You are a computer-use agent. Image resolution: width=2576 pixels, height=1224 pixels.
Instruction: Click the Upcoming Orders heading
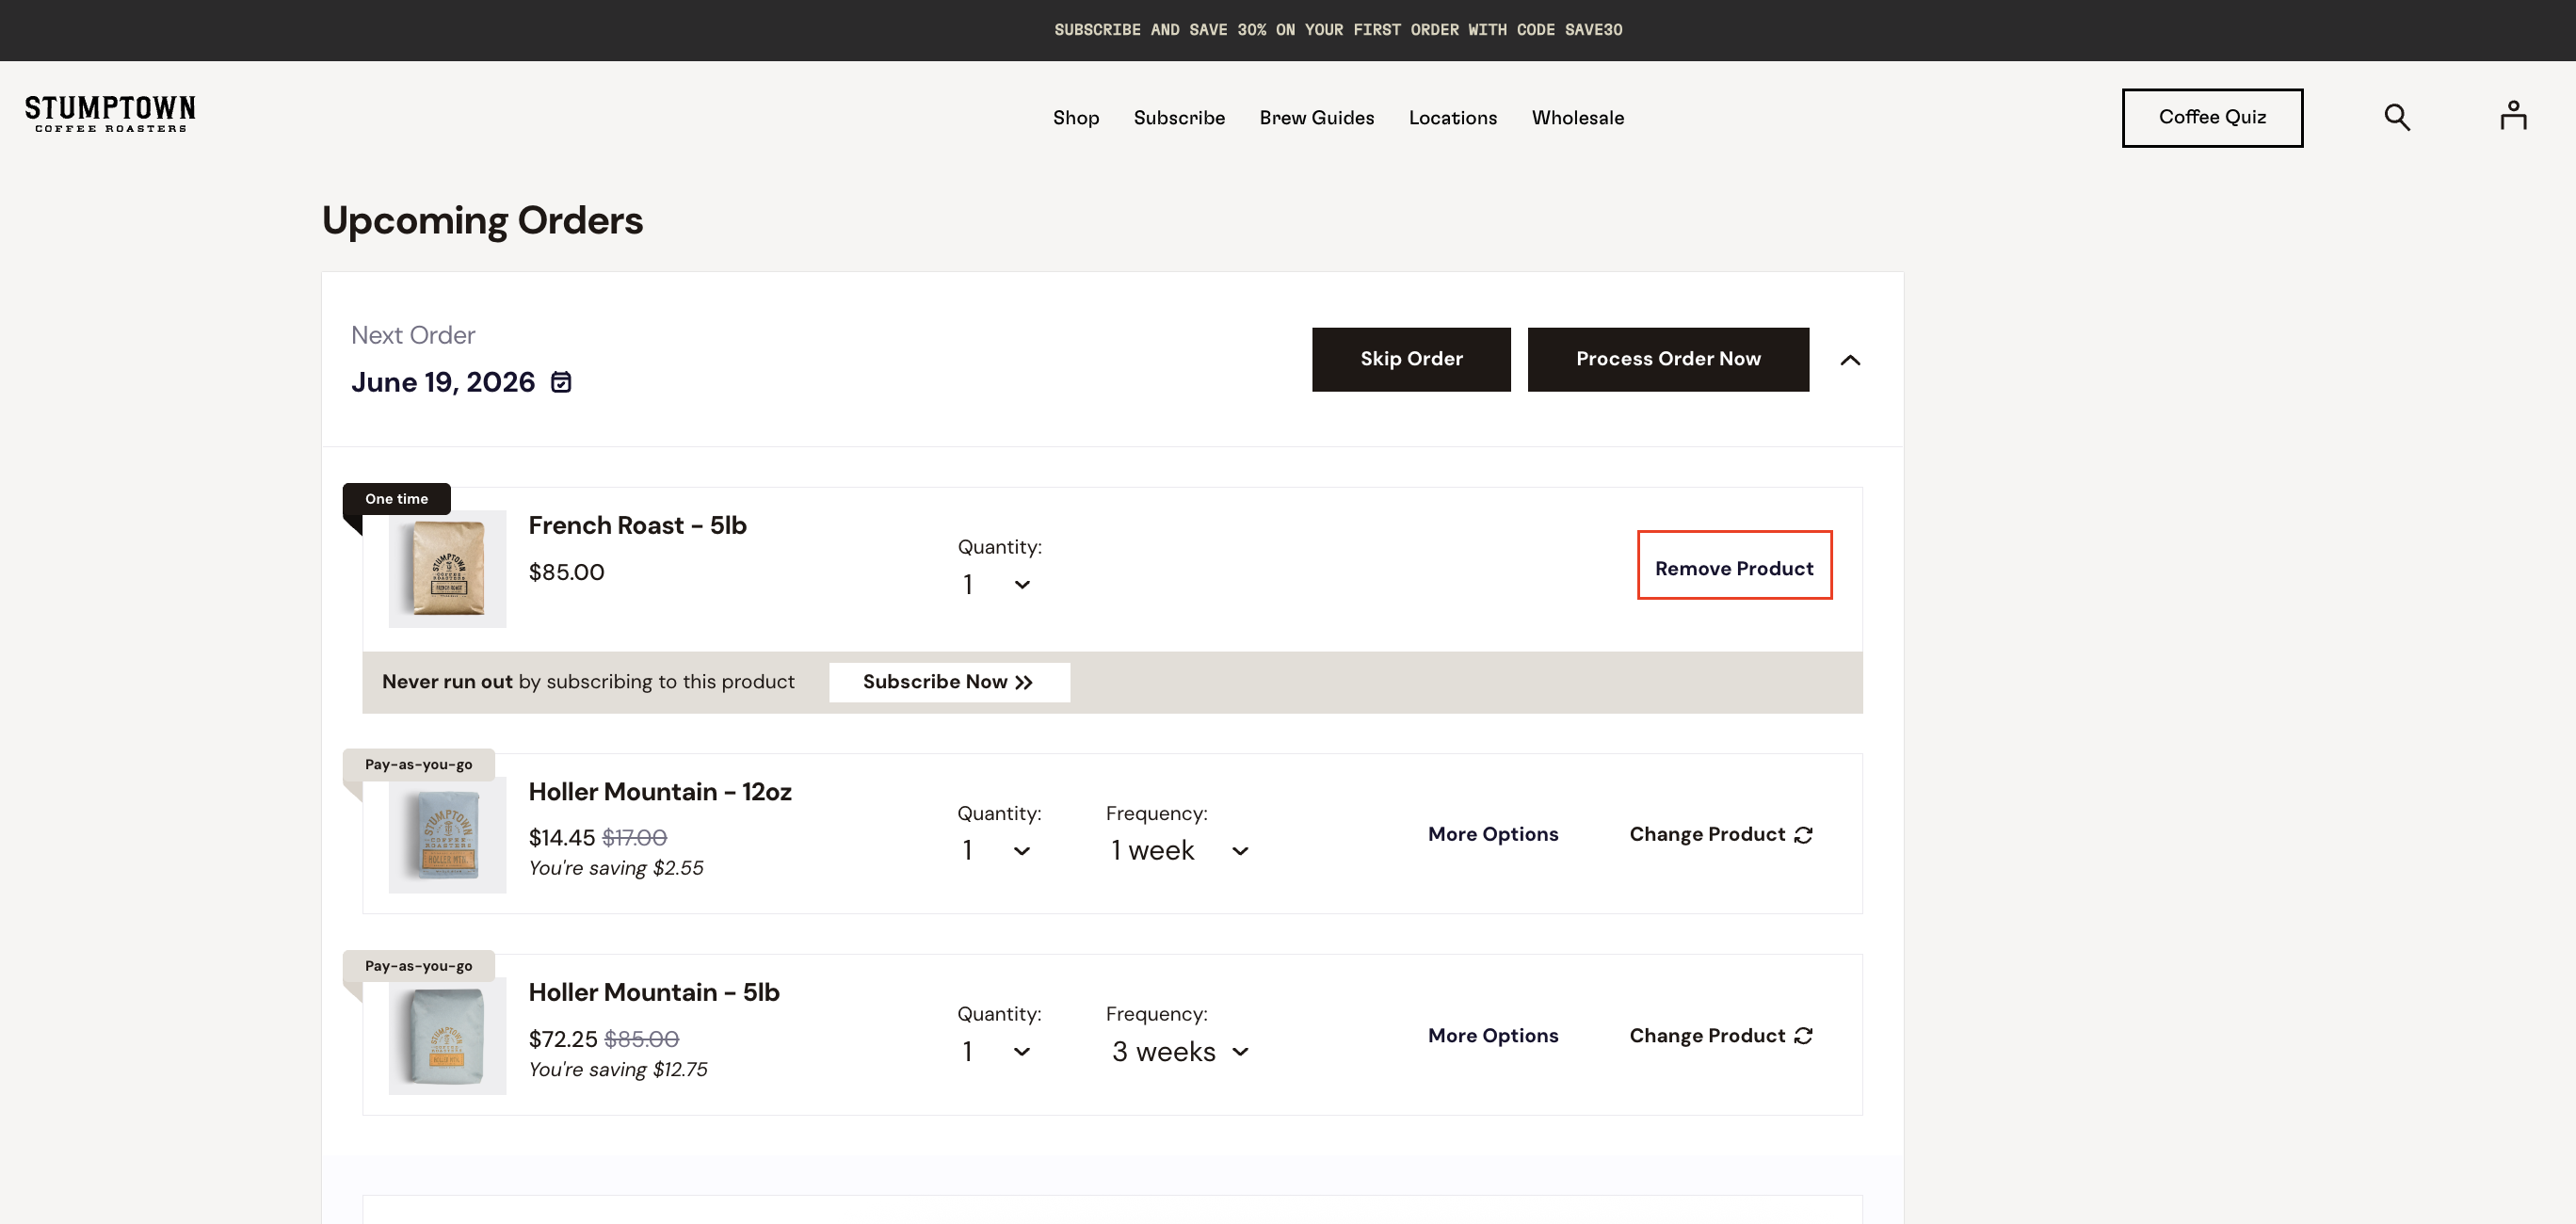[x=482, y=220]
